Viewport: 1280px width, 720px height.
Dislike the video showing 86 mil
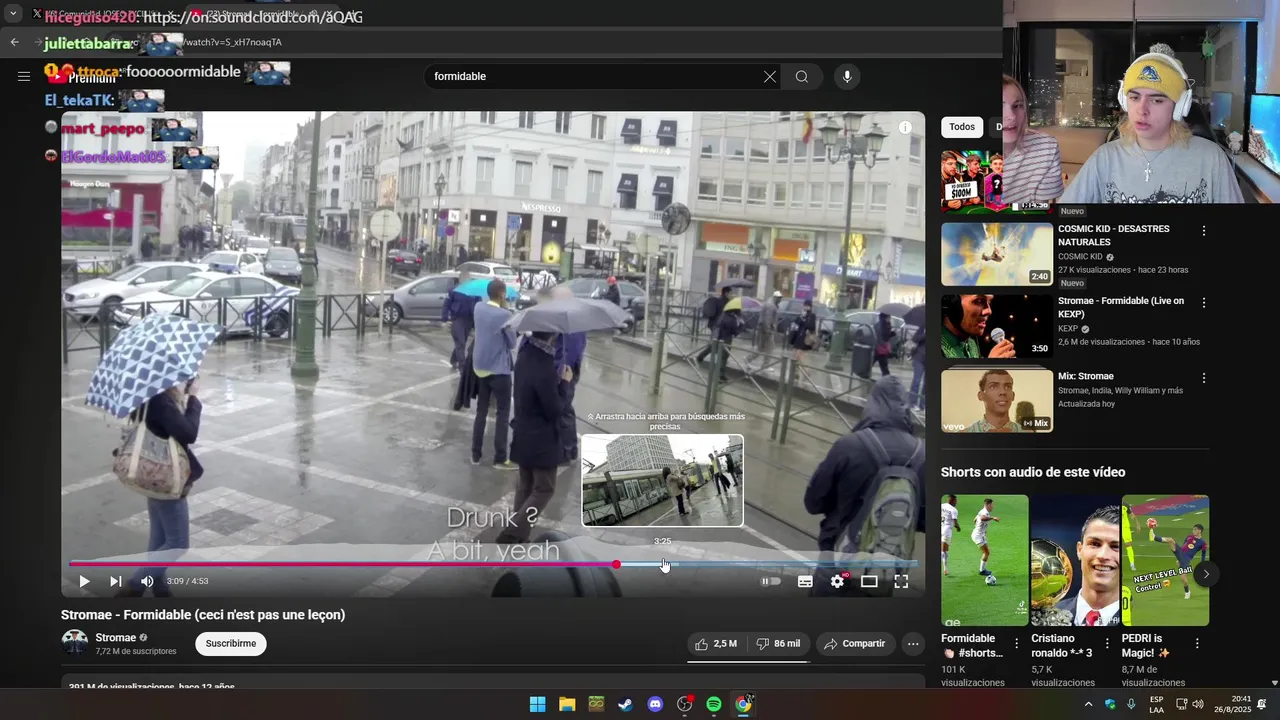click(778, 644)
